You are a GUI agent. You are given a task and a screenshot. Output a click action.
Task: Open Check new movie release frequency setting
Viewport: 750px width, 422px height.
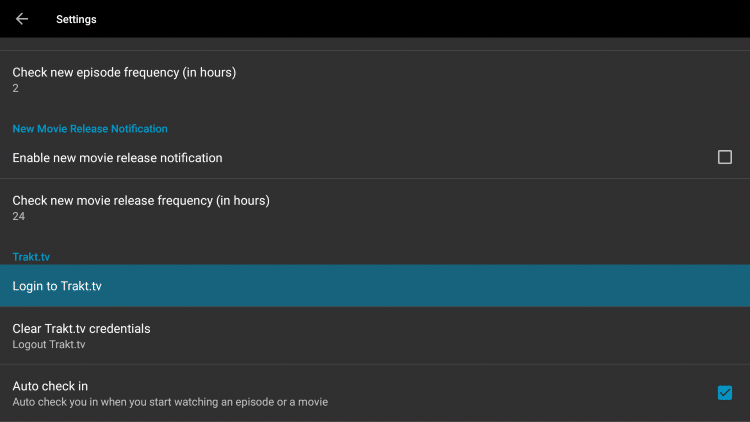141,200
